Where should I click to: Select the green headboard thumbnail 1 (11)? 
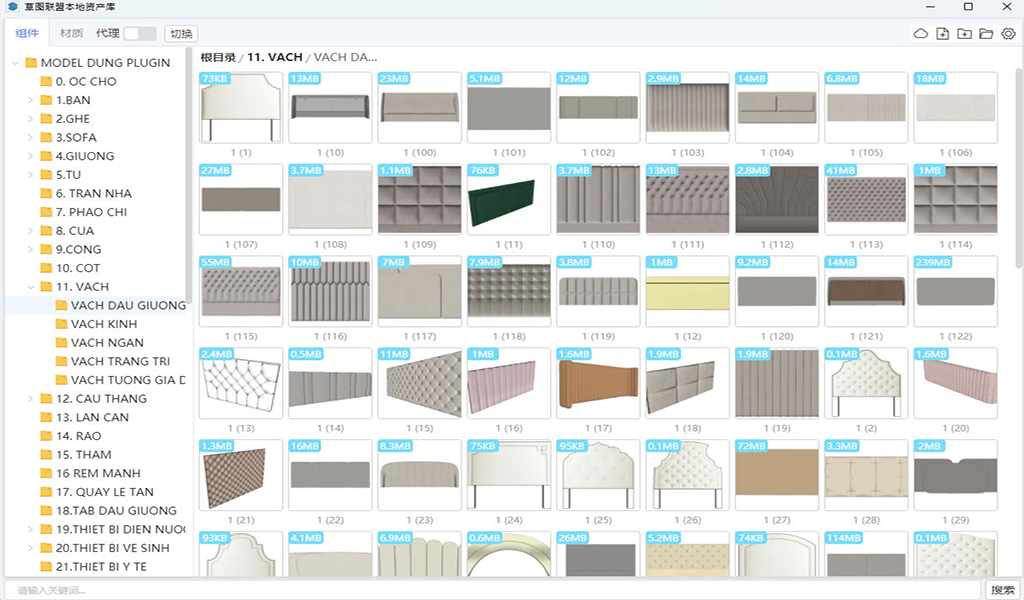tap(509, 199)
